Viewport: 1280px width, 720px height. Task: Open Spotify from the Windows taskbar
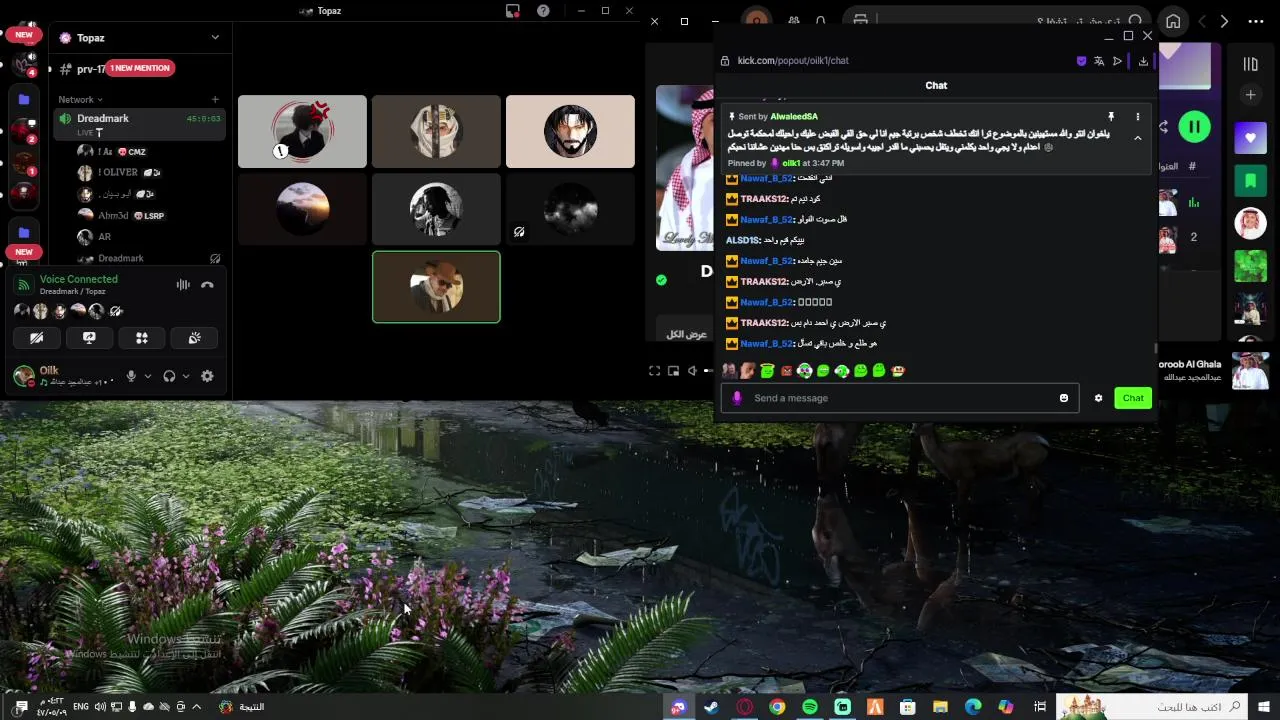coord(810,707)
